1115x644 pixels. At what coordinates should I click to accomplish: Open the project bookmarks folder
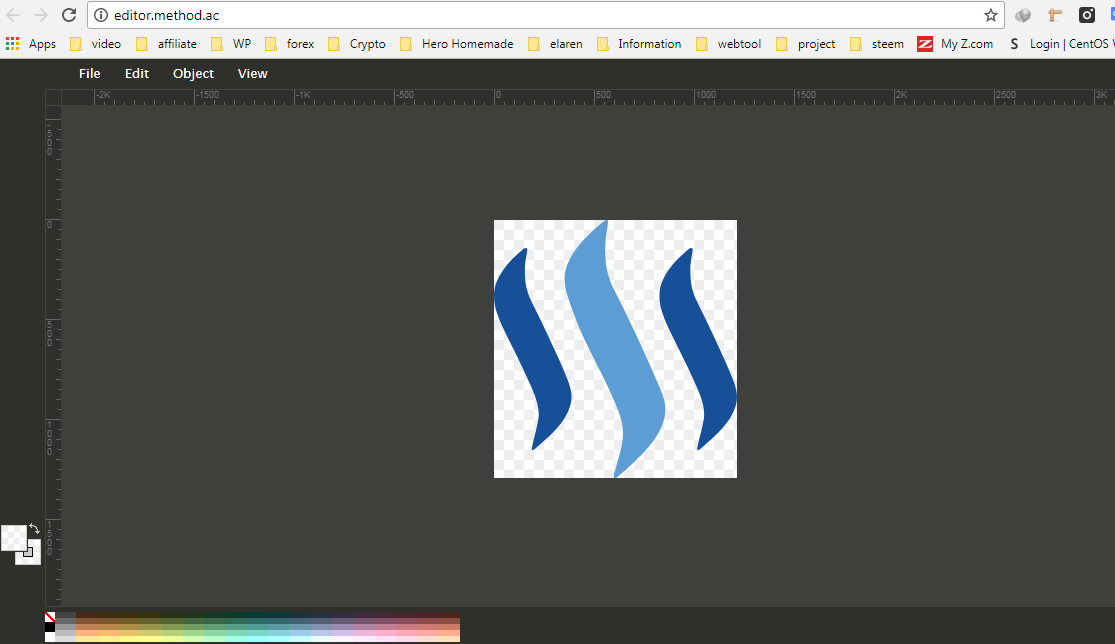(805, 44)
